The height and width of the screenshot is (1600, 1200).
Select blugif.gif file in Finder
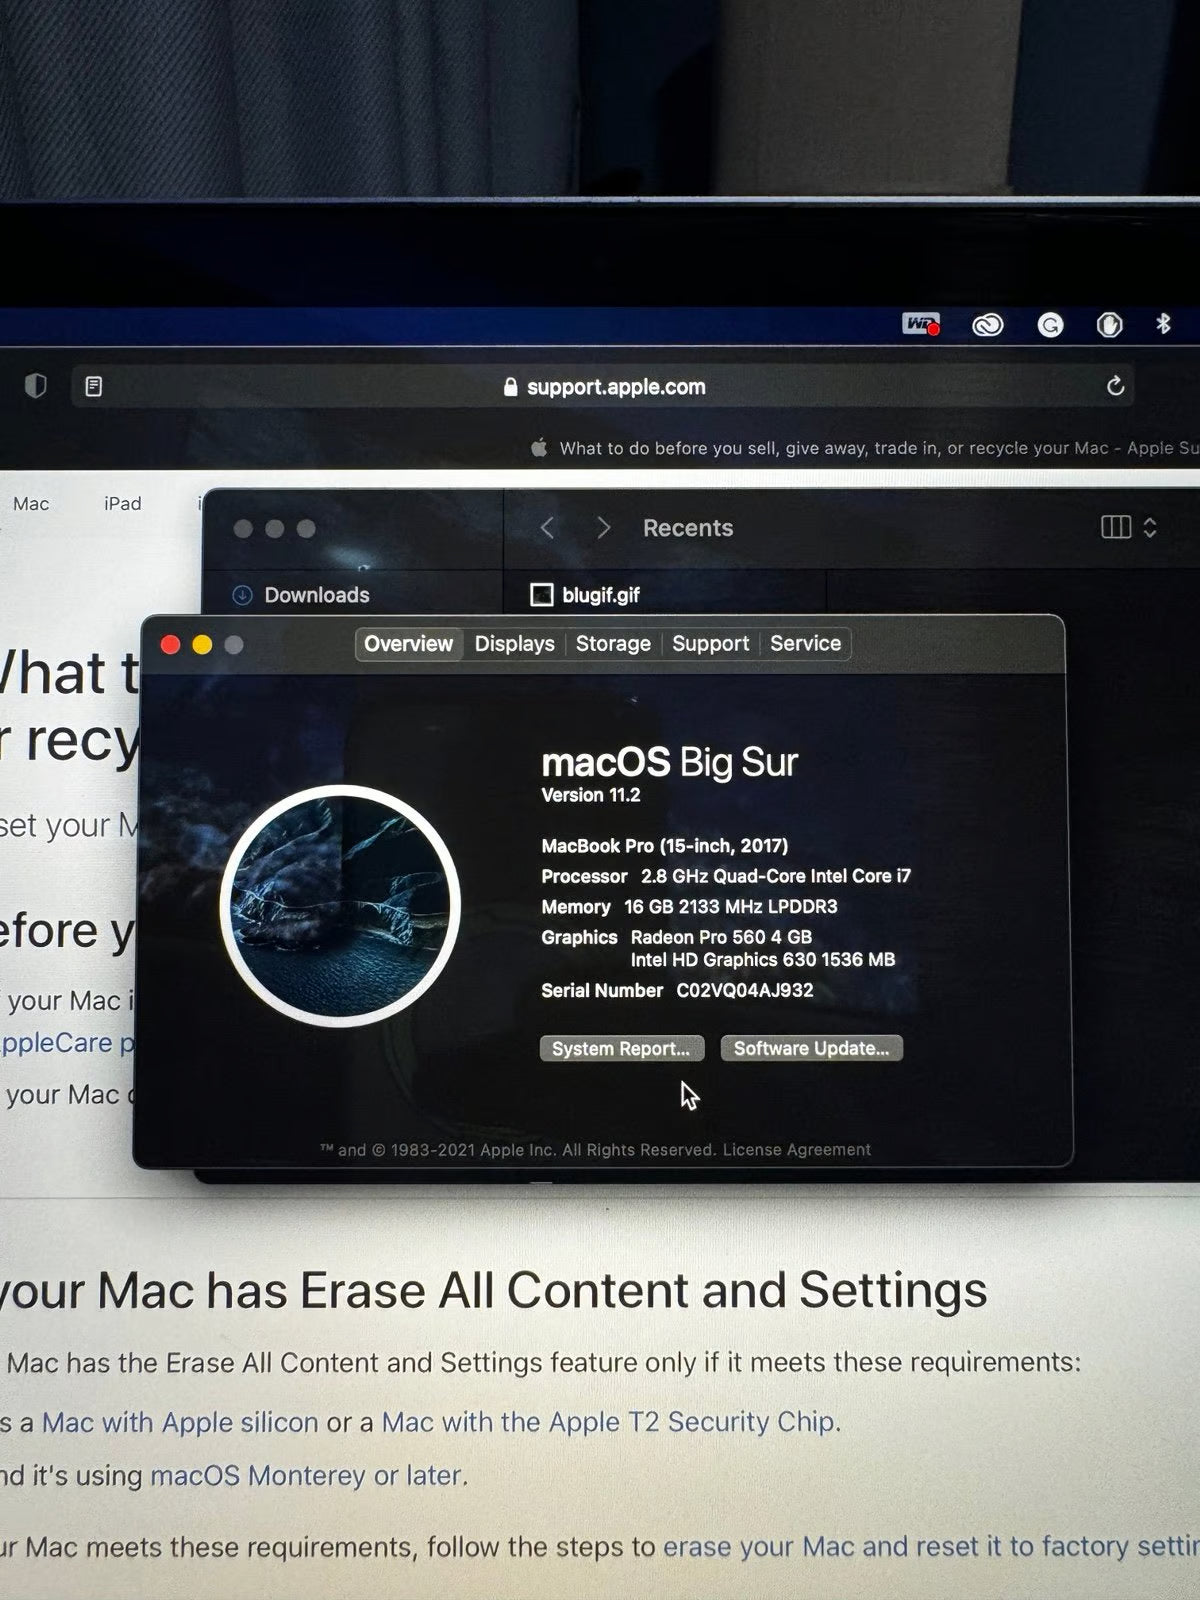pos(585,595)
